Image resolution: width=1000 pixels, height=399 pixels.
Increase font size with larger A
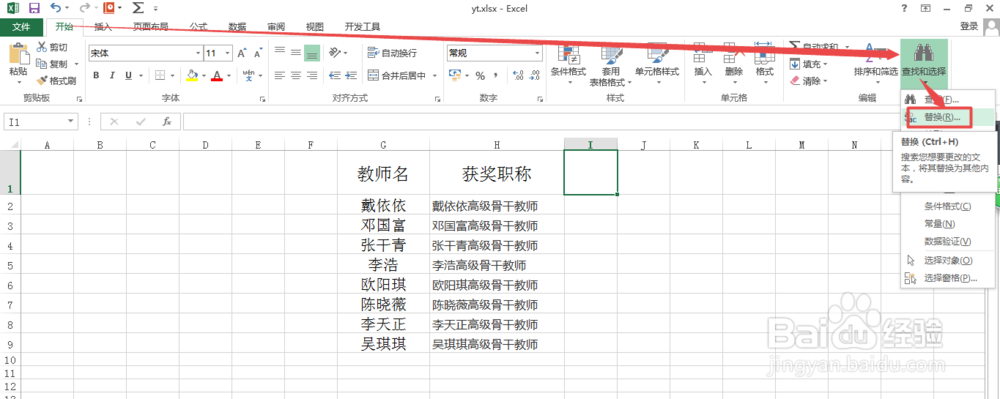click(x=242, y=53)
